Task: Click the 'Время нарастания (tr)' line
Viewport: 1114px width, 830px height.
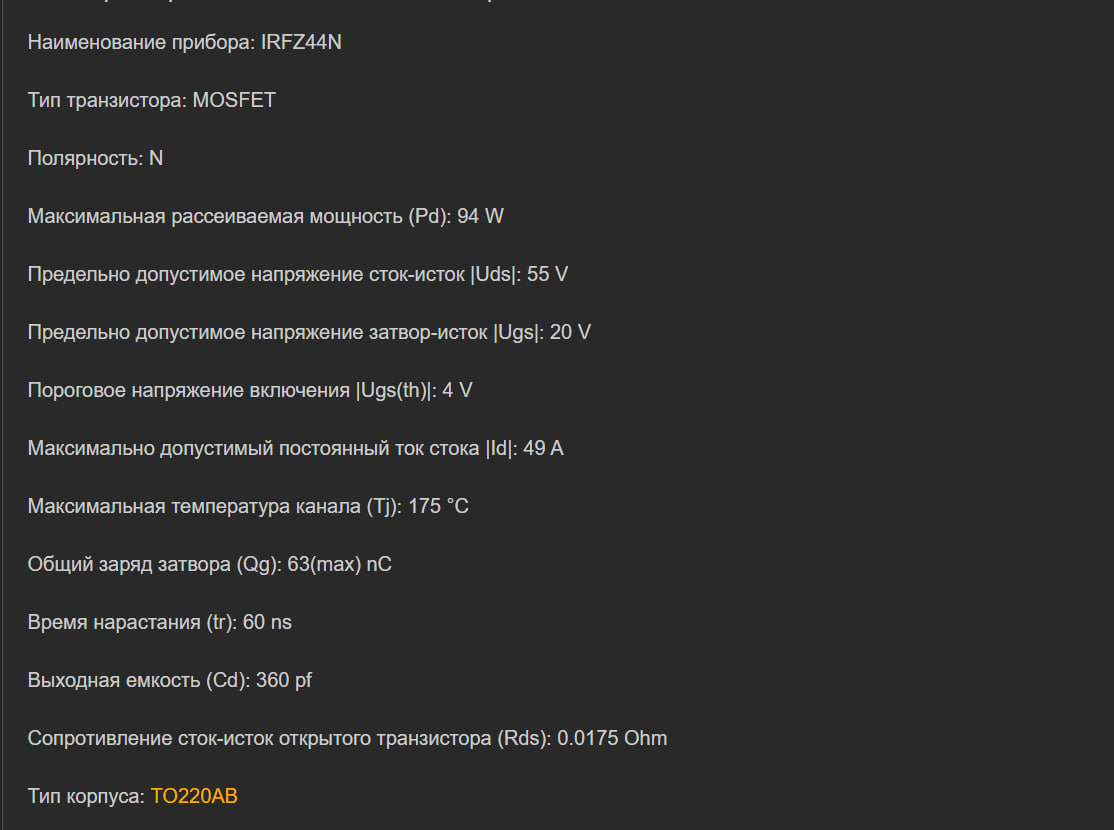Action: click(x=130, y=622)
